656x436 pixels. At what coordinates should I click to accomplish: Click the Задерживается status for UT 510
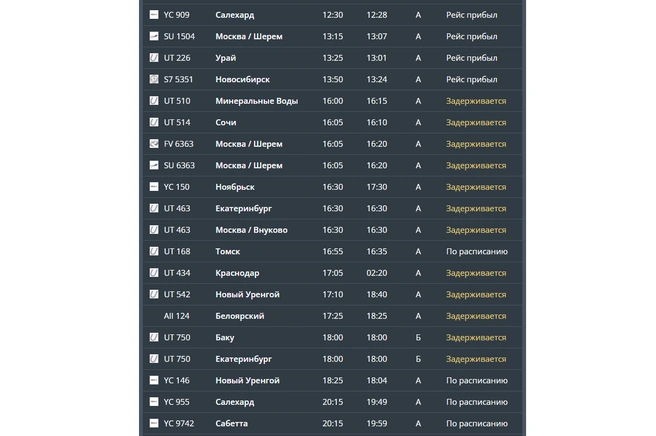pyautogui.click(x=476, y=101)
